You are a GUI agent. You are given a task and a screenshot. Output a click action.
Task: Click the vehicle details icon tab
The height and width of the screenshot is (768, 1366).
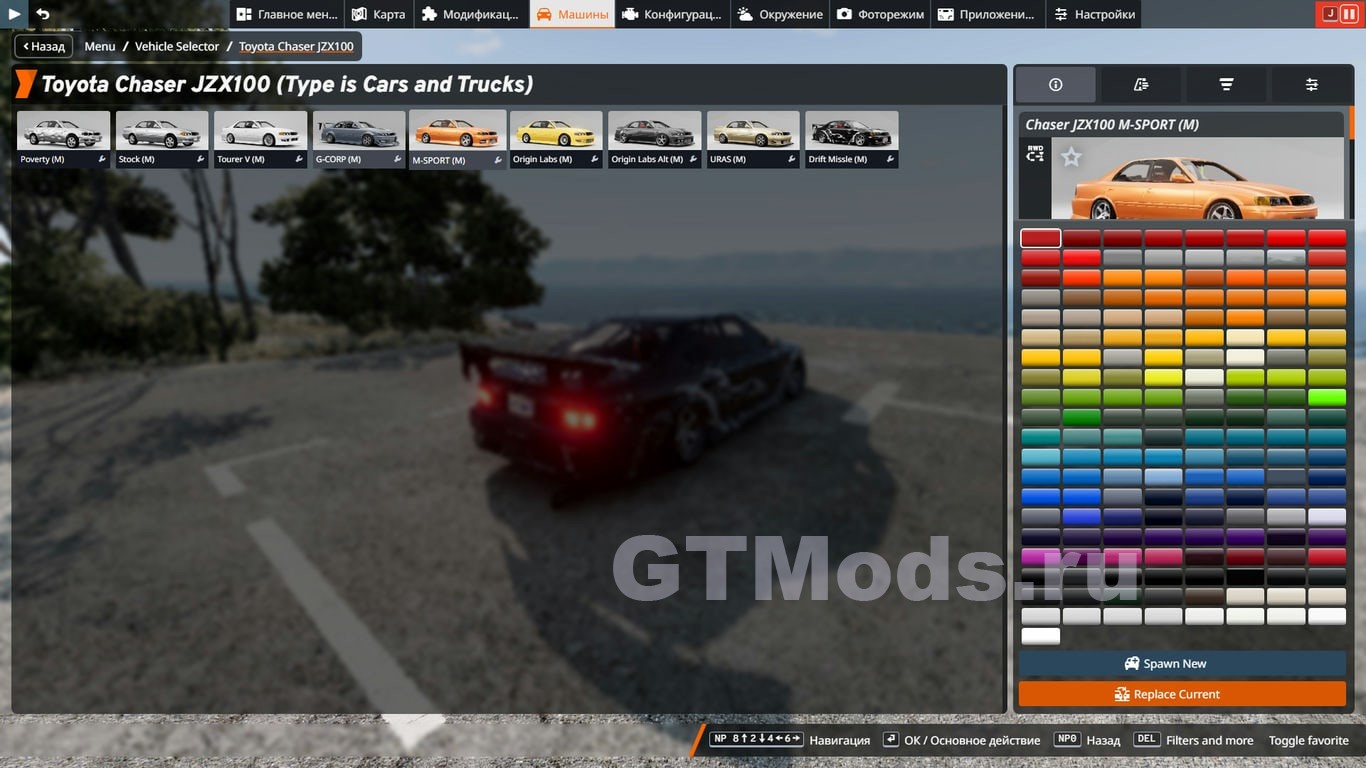click(1141, 85)
